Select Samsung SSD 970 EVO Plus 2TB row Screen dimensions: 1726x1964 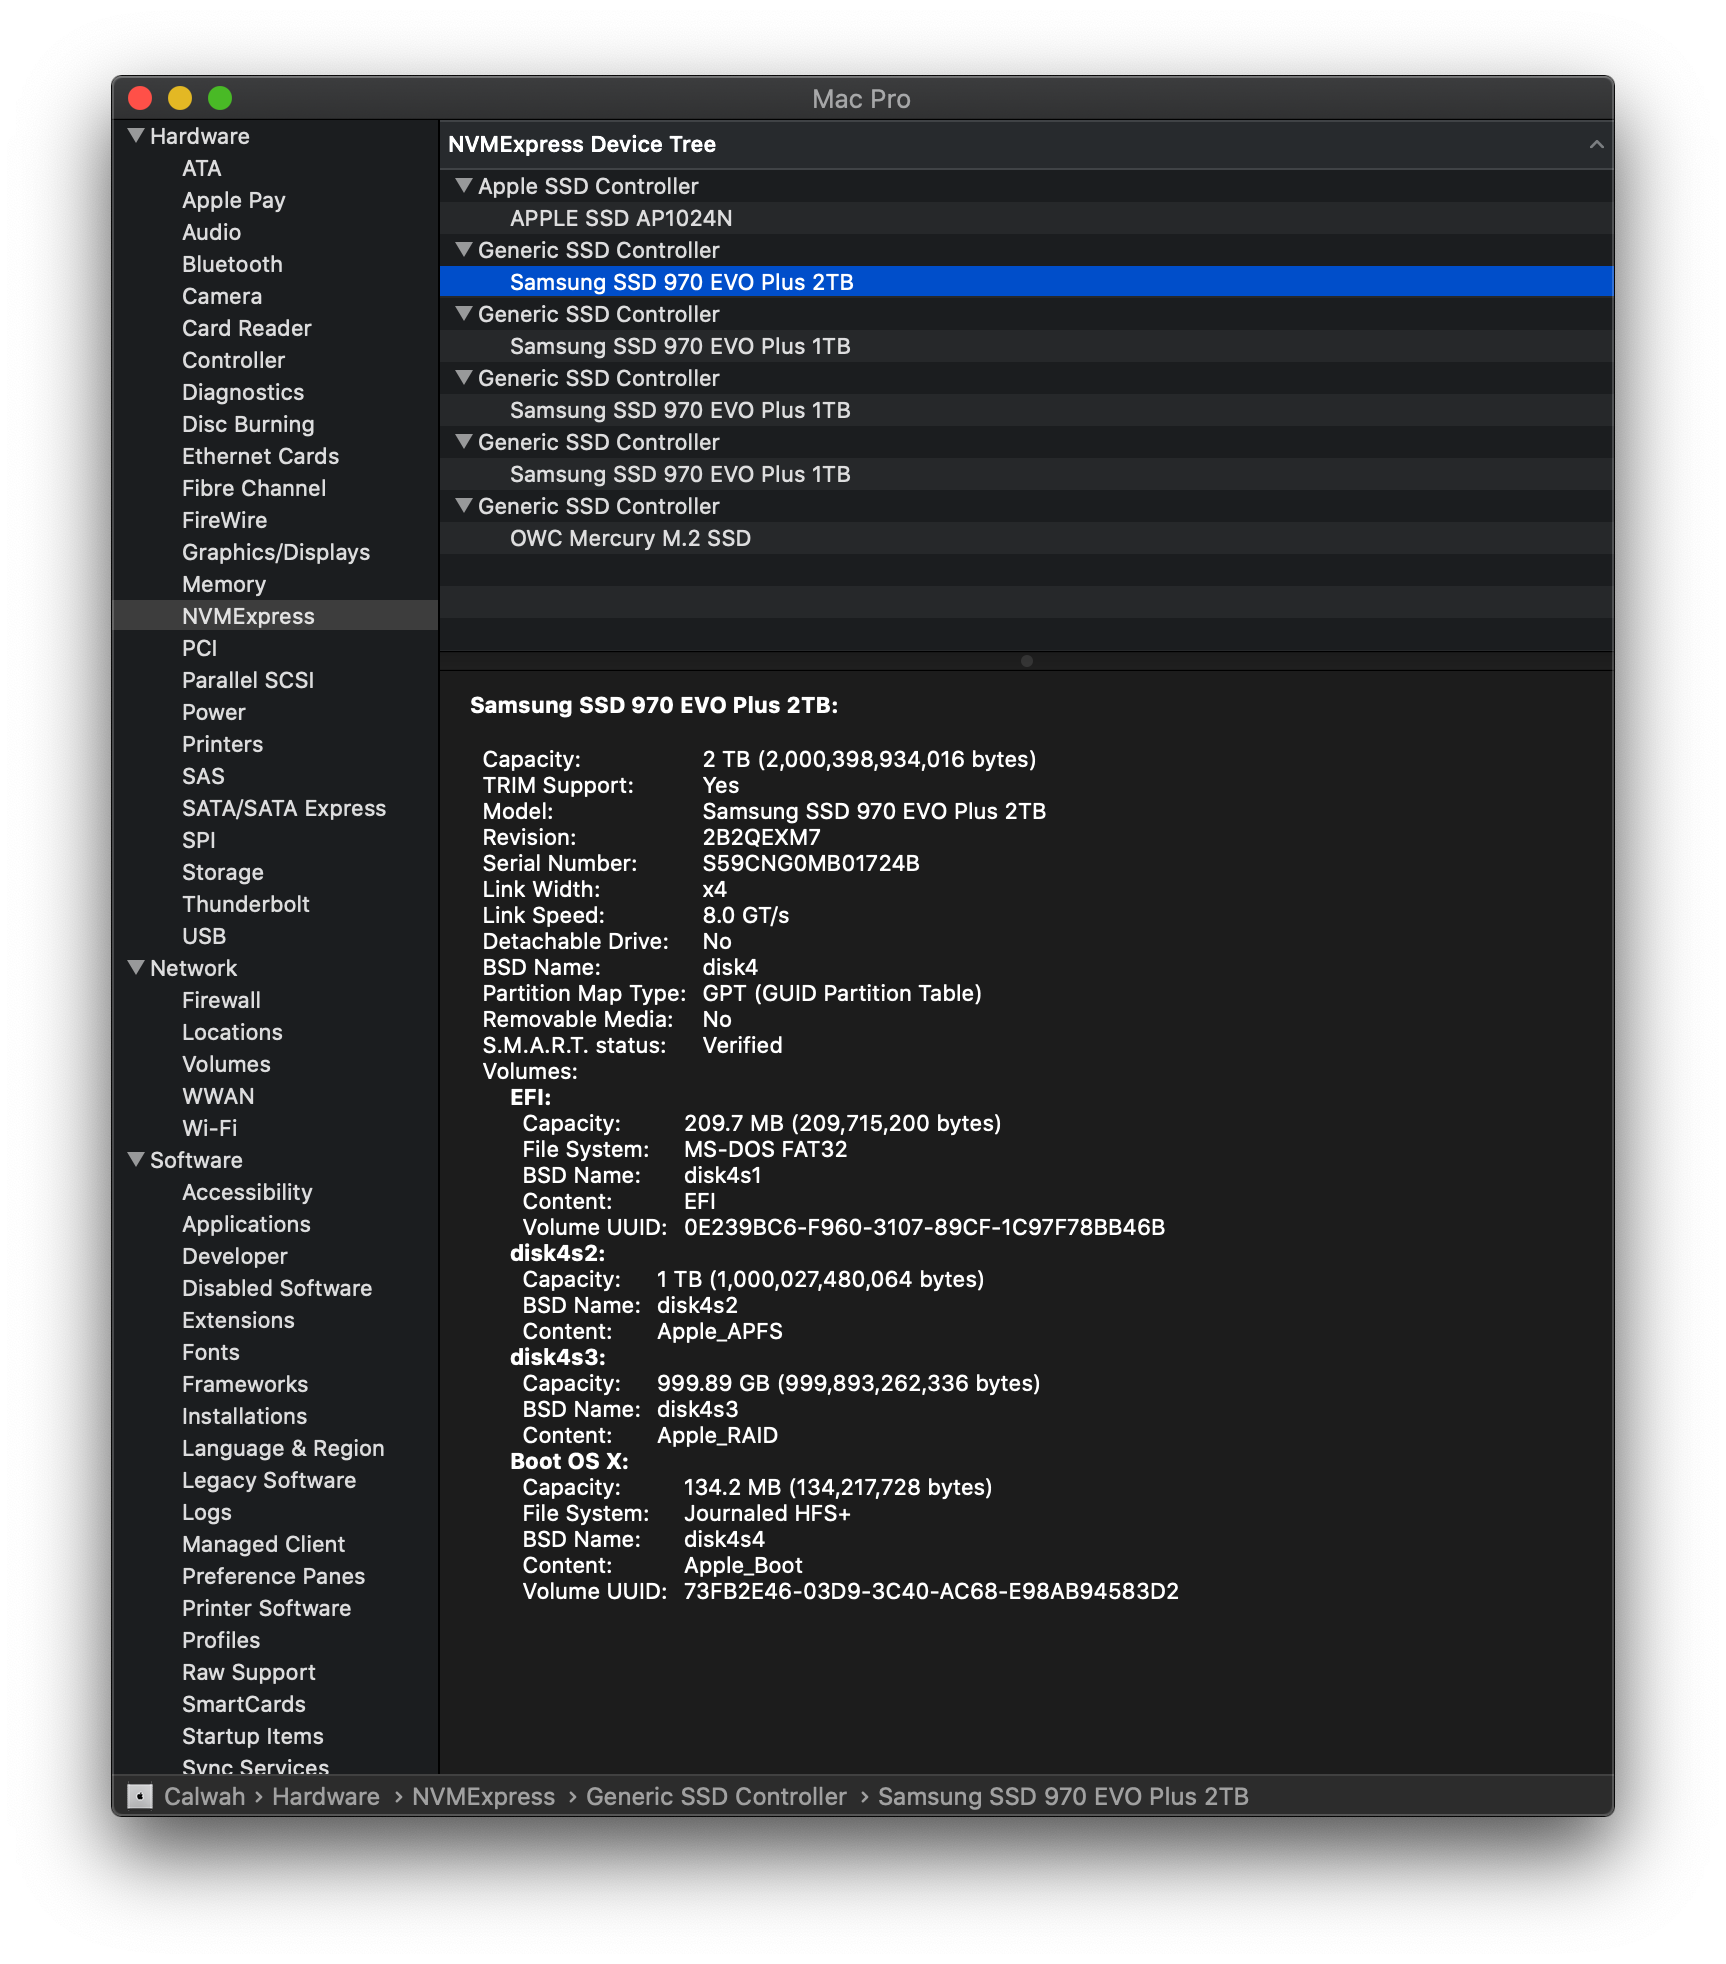pyautogui.click(x=1026, y=282)
